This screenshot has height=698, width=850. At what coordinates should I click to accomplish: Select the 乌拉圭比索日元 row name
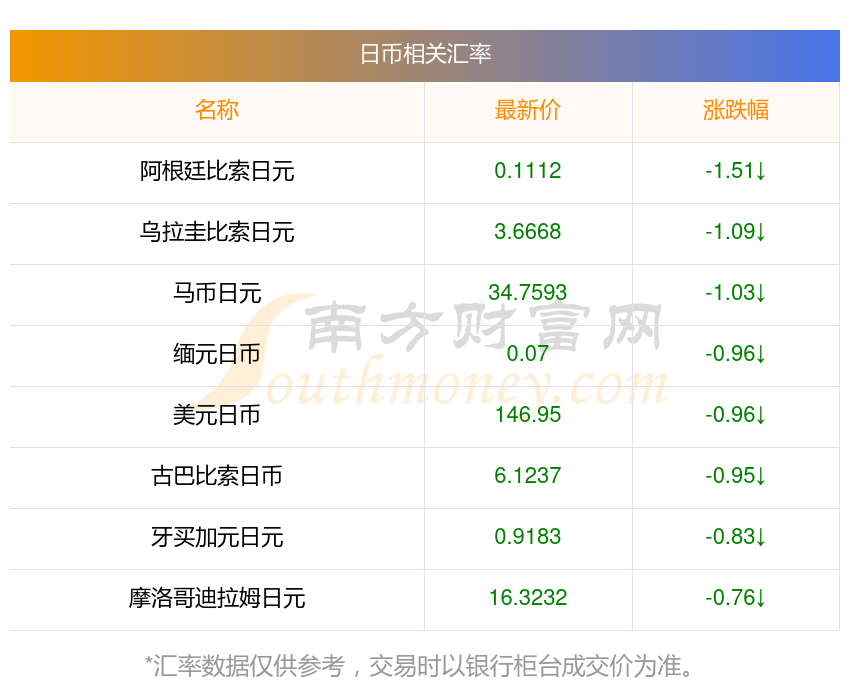click(217, 232)
